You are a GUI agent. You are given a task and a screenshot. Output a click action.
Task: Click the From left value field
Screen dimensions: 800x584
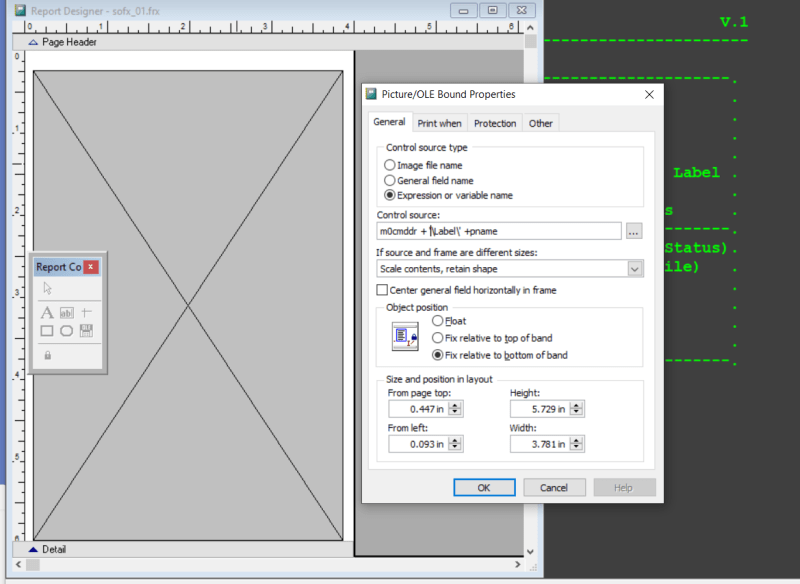(x=420, y=443)
